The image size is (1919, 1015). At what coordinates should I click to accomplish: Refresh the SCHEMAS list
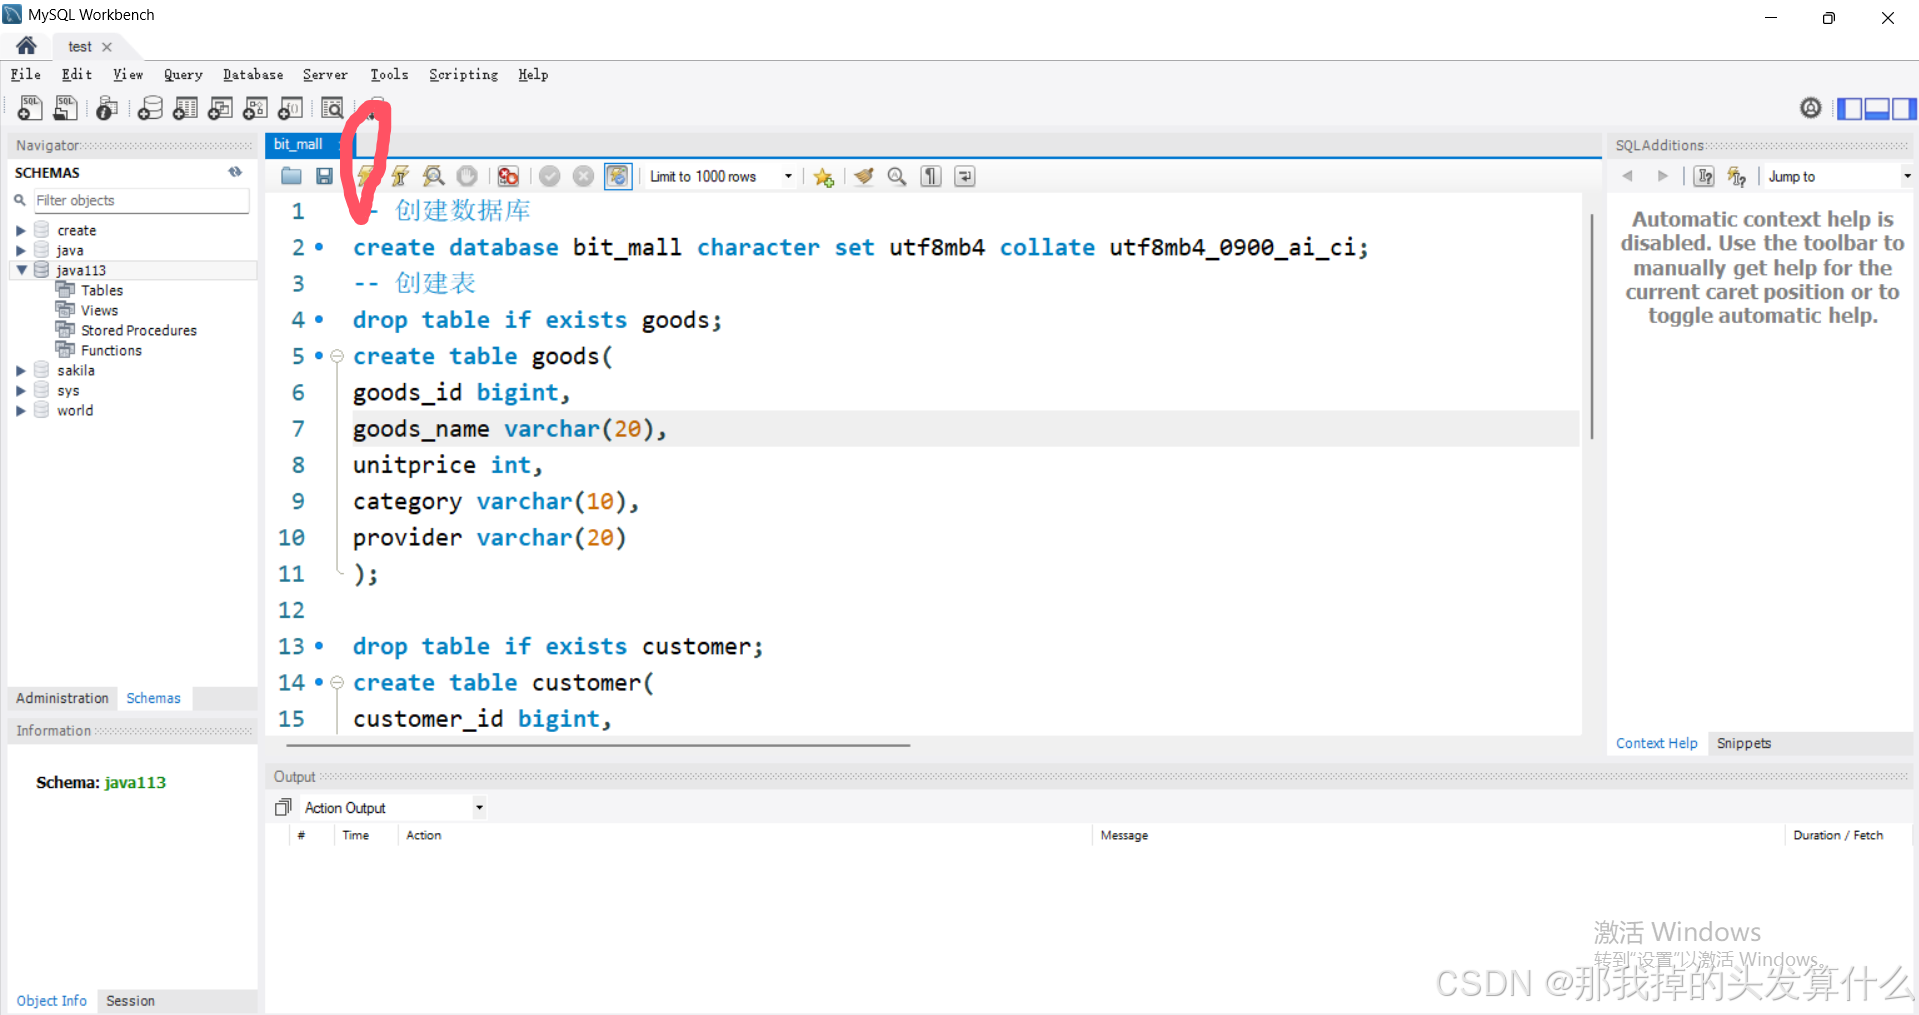click(235, 172)
